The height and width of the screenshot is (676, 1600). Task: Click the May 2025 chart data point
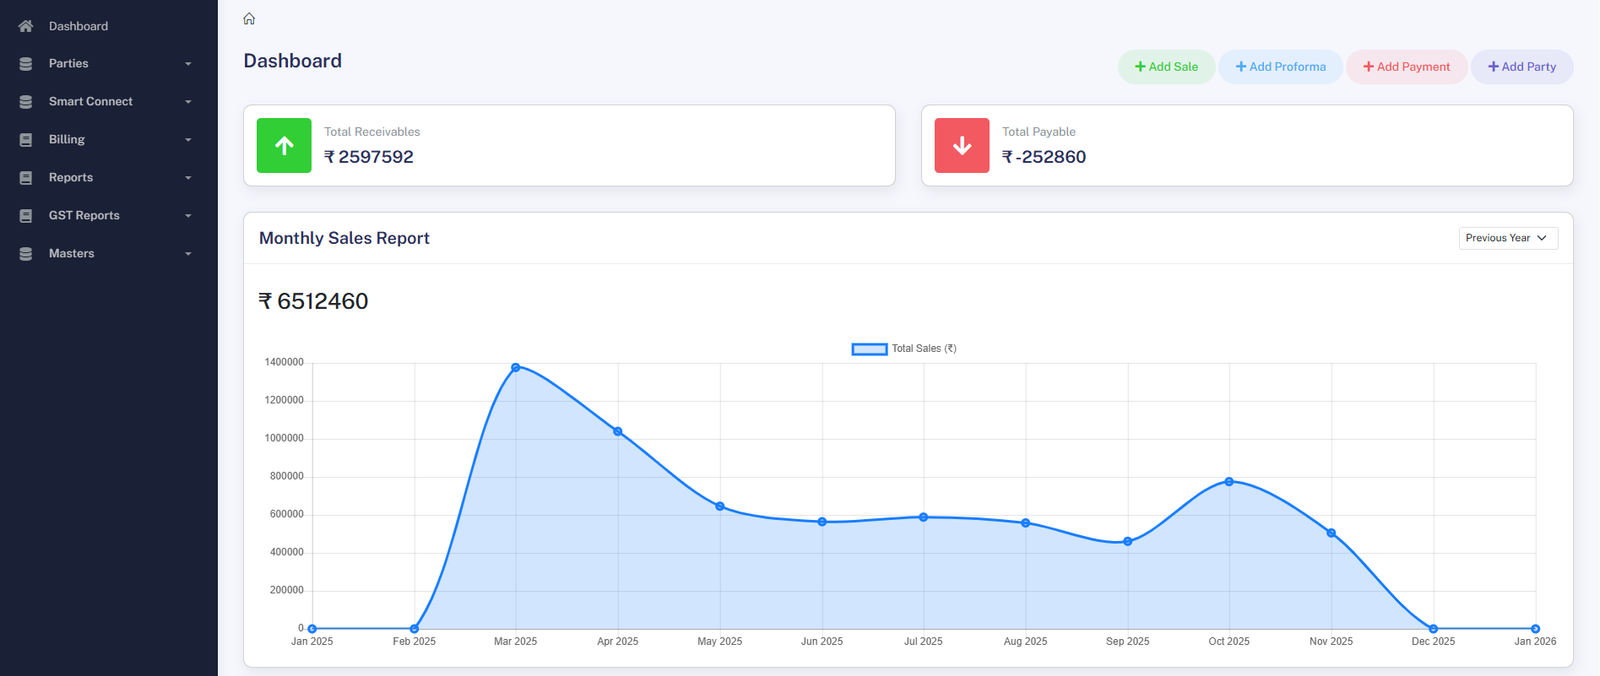pyautogui.click(x=720, y=506)
